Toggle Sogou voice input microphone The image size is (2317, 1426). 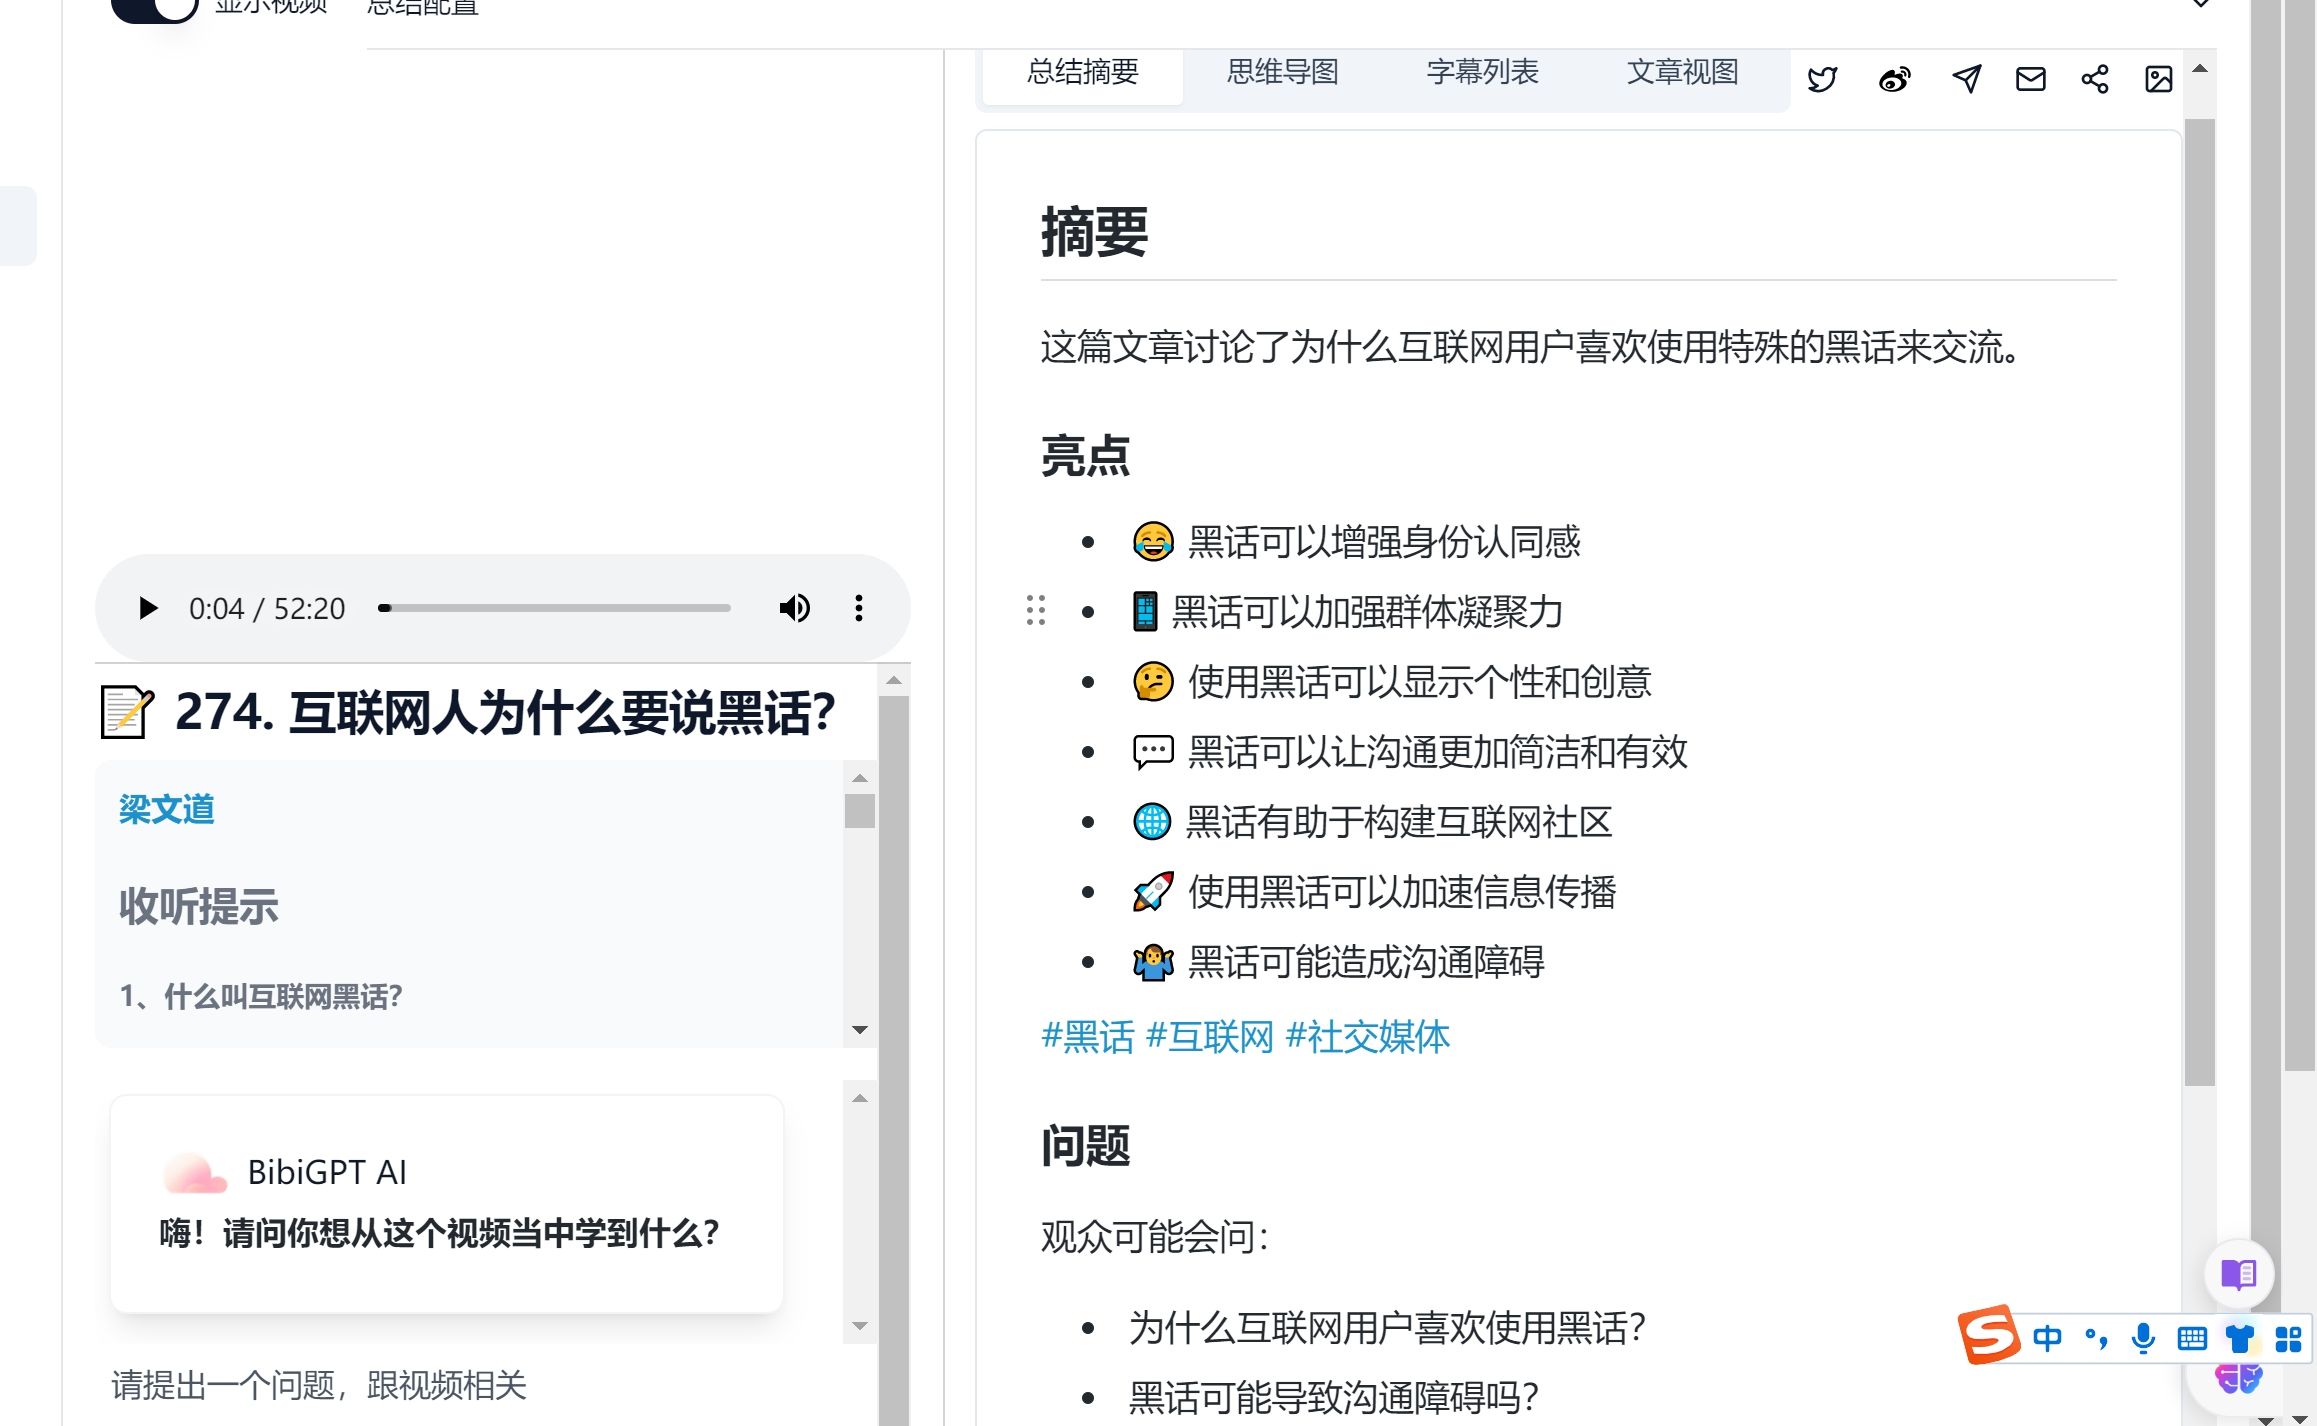(2142, 1338)
